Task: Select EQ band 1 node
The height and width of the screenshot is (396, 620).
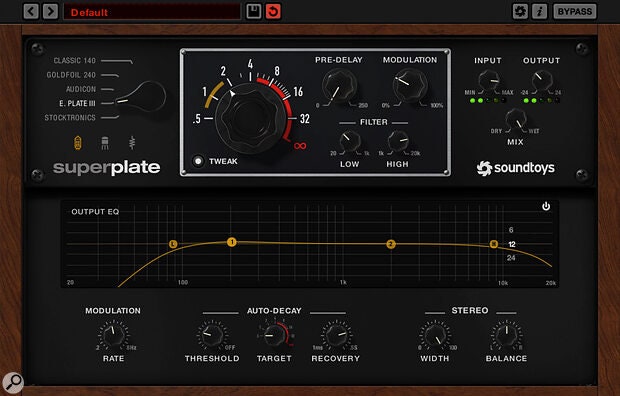Action: (x=232, y=242)
